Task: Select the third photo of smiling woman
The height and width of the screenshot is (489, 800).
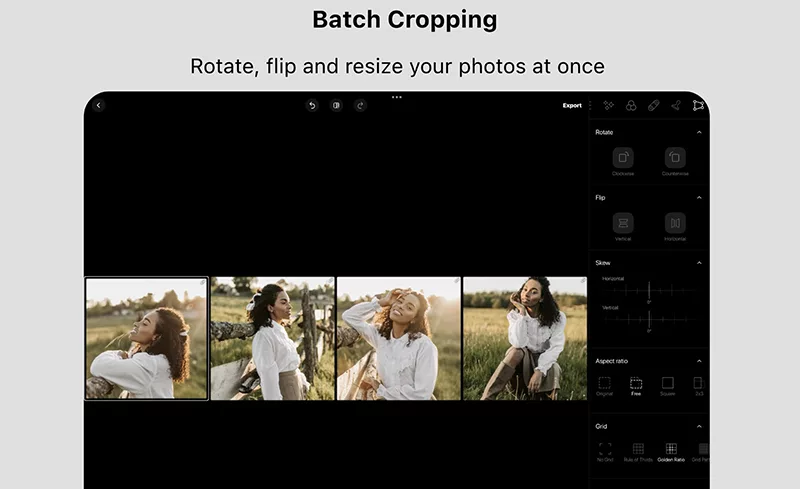Action: coord(398,338)
